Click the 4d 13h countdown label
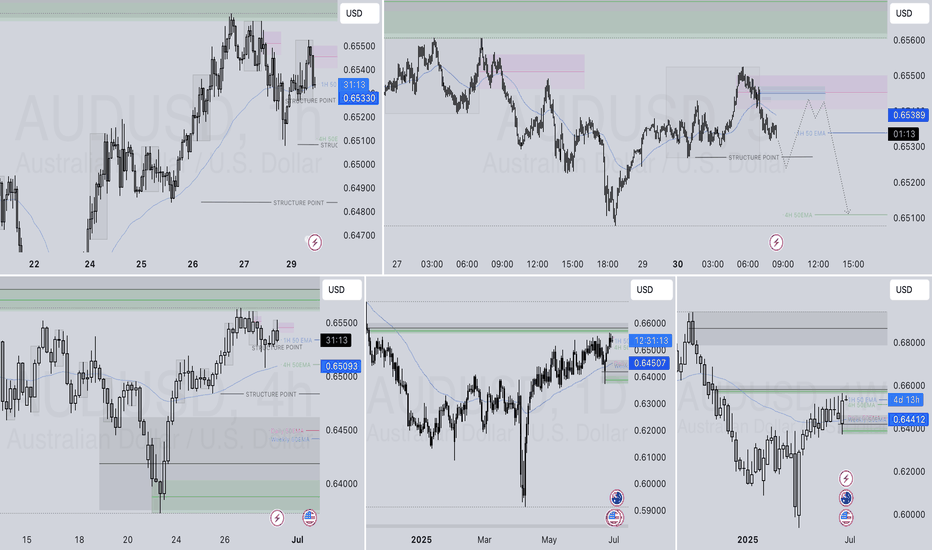Image resolution: width=932 pixels, height=550 pixels. (905, 400)
